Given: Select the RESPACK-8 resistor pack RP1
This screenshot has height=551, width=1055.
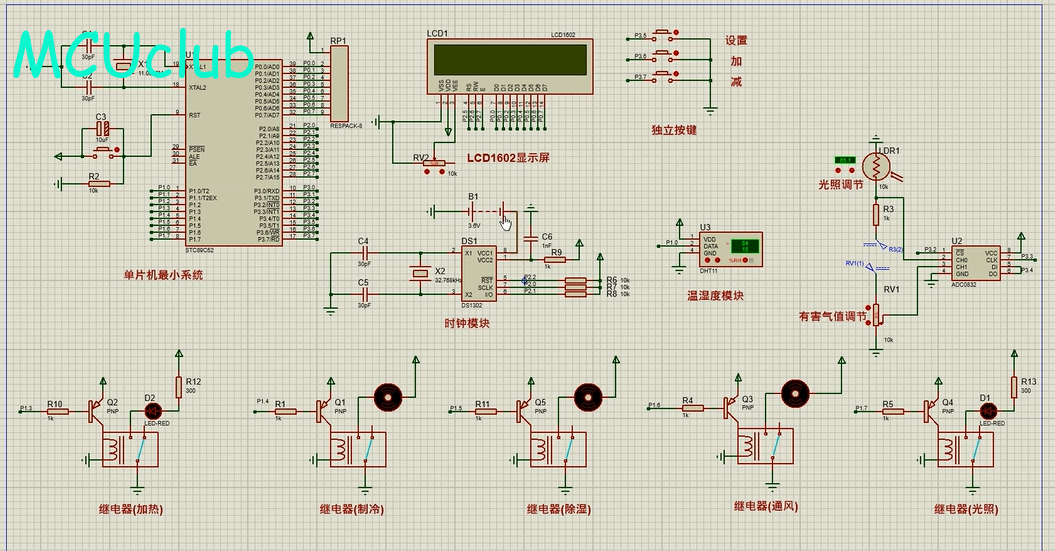Looking at the screenshot, I should [x=338, y=83].
